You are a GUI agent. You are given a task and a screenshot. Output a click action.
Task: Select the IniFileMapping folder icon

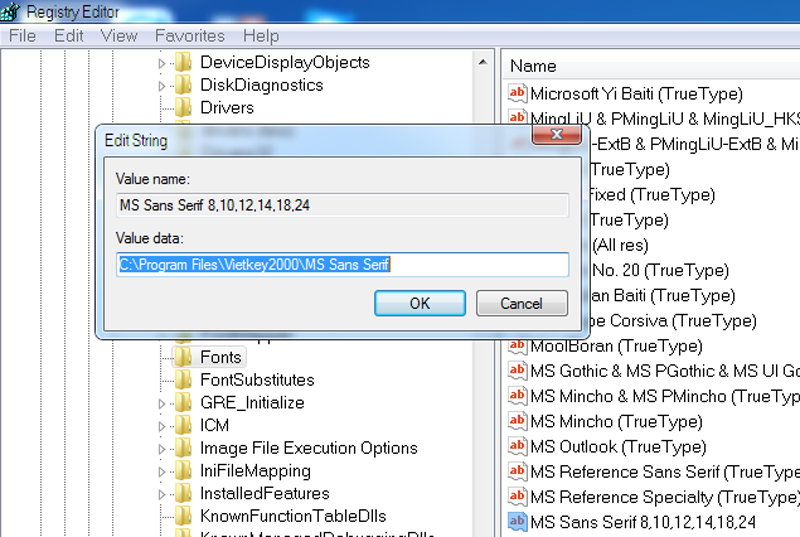tap(184, 471)
